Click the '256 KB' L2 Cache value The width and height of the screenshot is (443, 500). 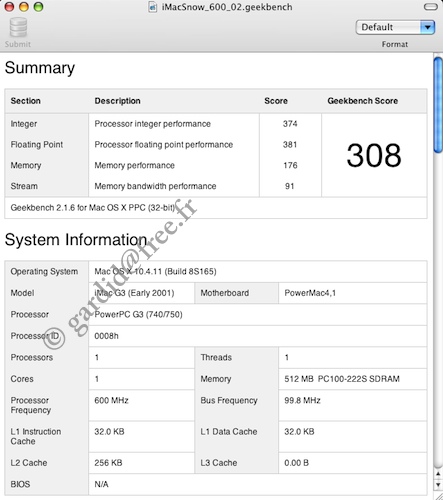coord(108,463)
